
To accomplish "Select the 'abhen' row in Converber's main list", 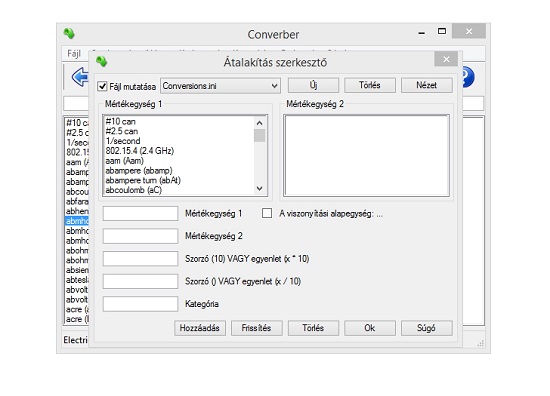I will pyautogui.click(x=77, y=211).
